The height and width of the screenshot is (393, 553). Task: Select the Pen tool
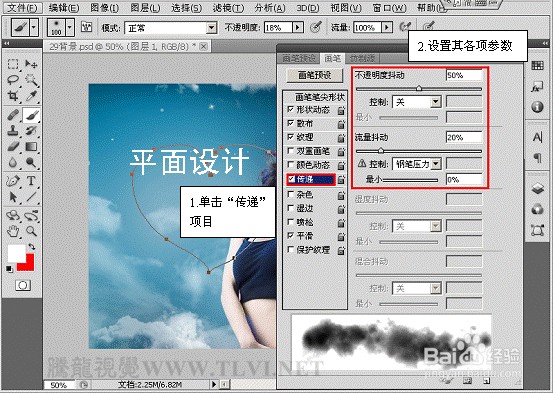[13, 181]
